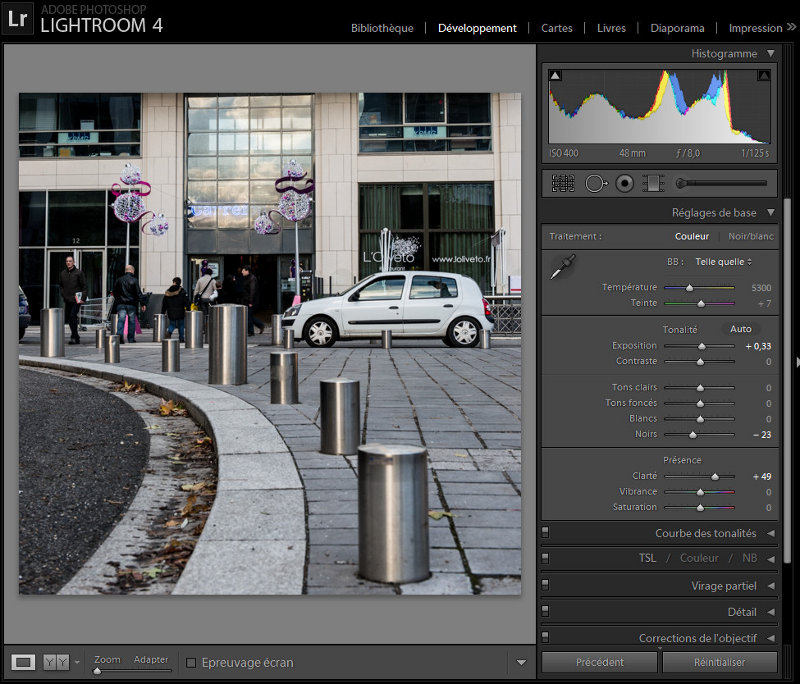Viewport: 800px width, 684px height.
Task: Click the Réinitialiser button
Action: (719, 662)
